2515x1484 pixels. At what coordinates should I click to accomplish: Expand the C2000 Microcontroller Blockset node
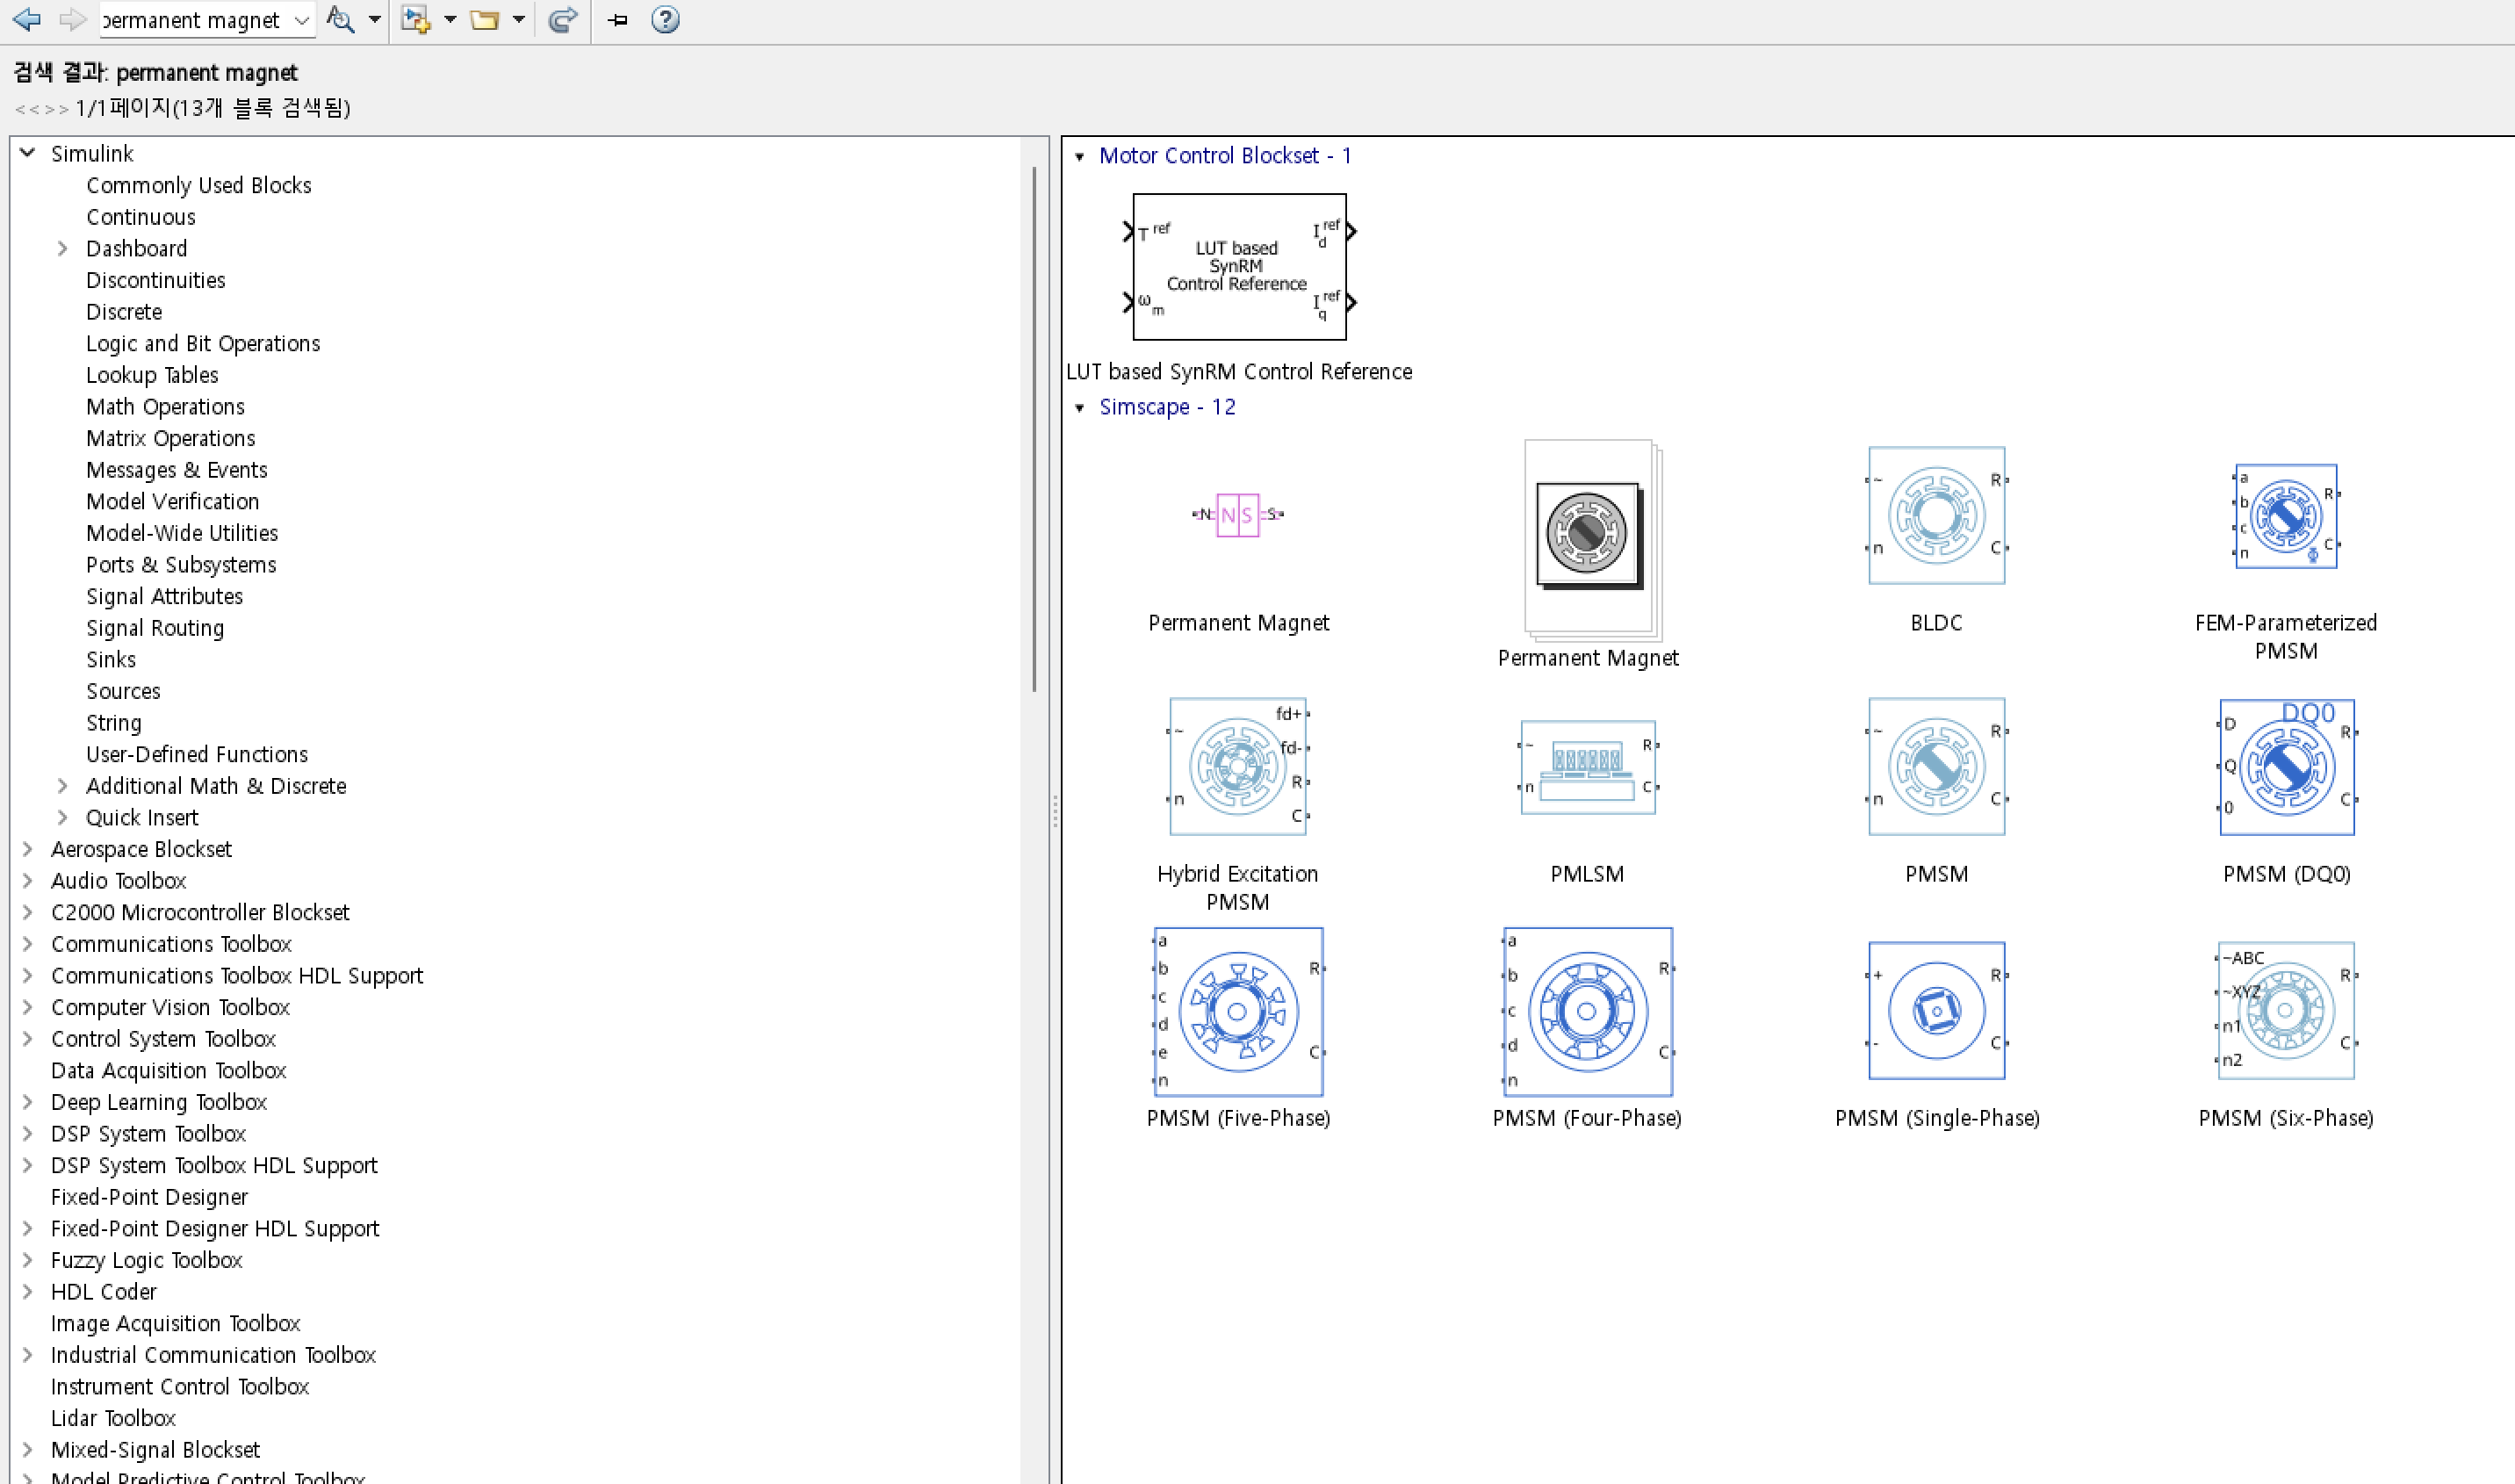point(28,913)
